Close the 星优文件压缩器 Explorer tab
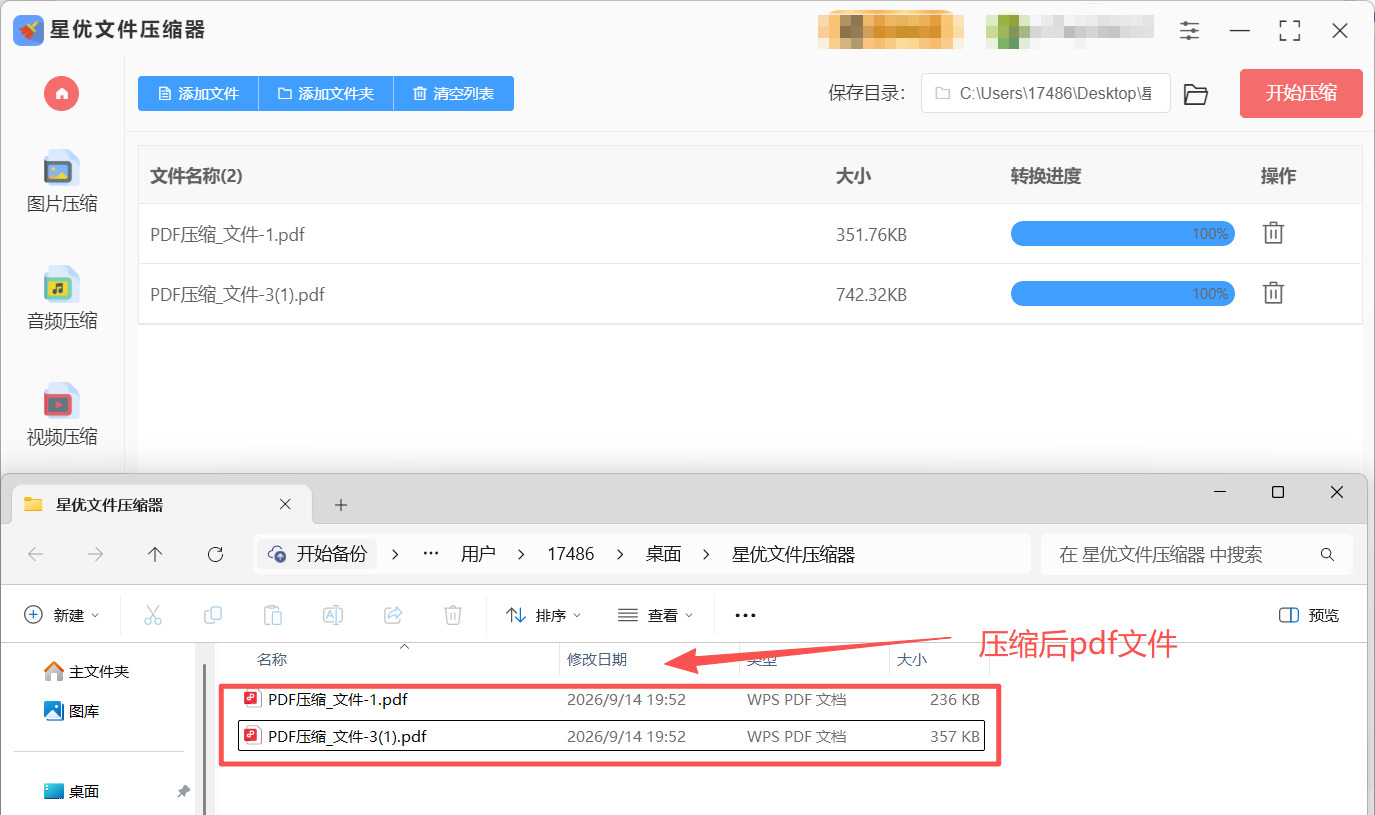This screenshot has width=1375, height=815. pos(285,505)
